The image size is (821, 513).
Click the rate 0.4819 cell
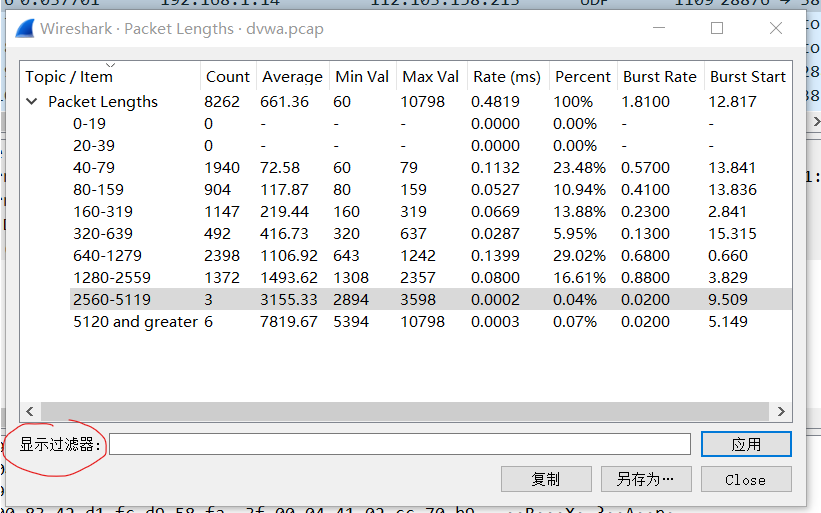coord(495,102)
